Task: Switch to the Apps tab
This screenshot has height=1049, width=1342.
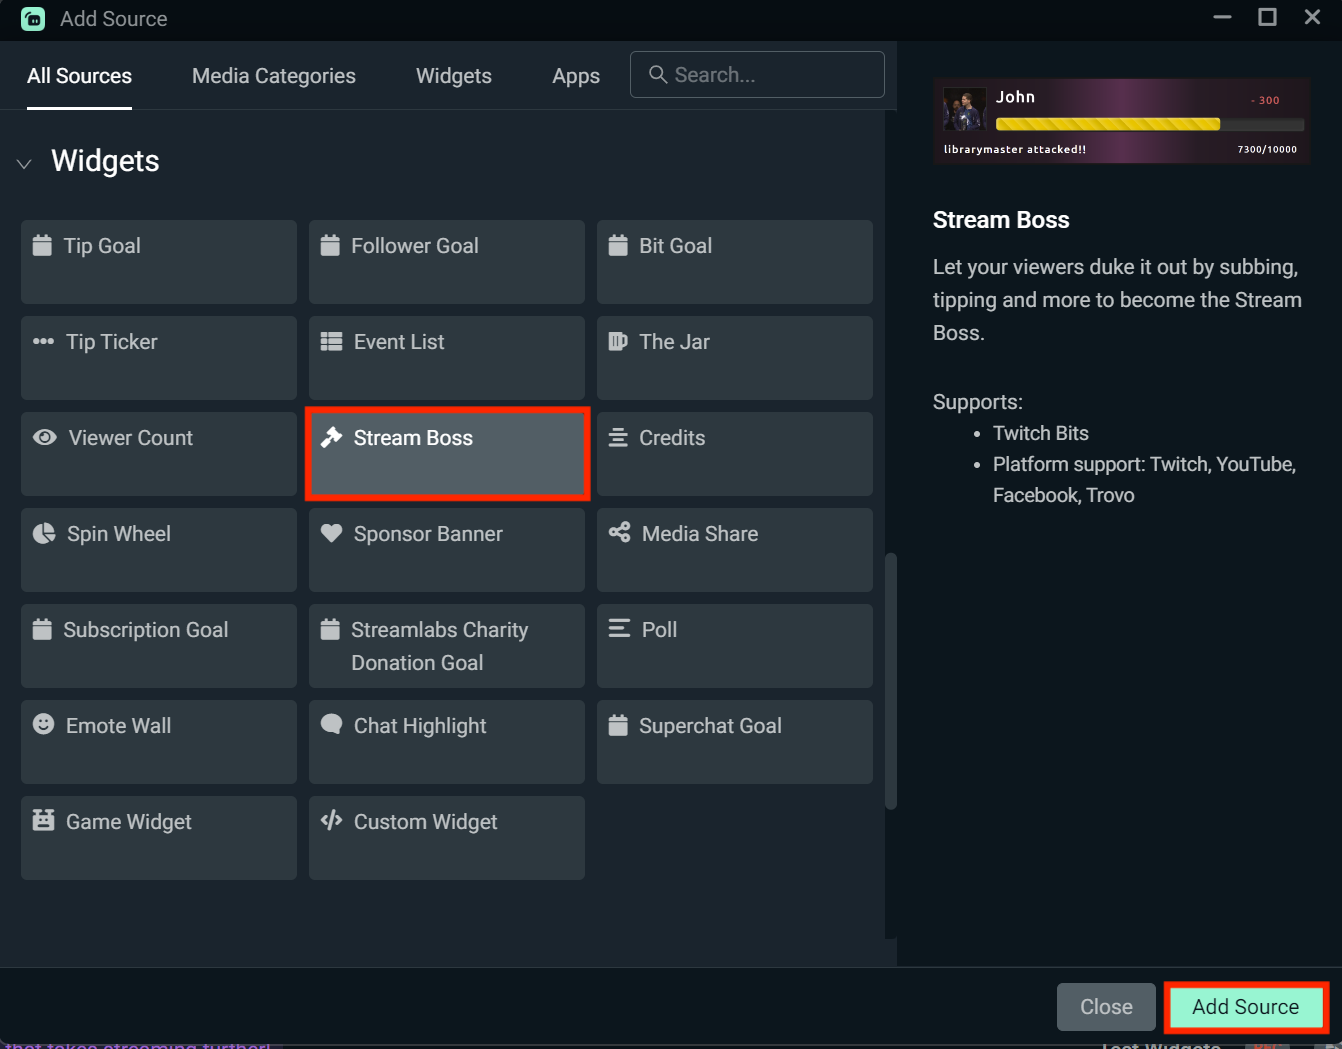Action: [x=575, y=75]
